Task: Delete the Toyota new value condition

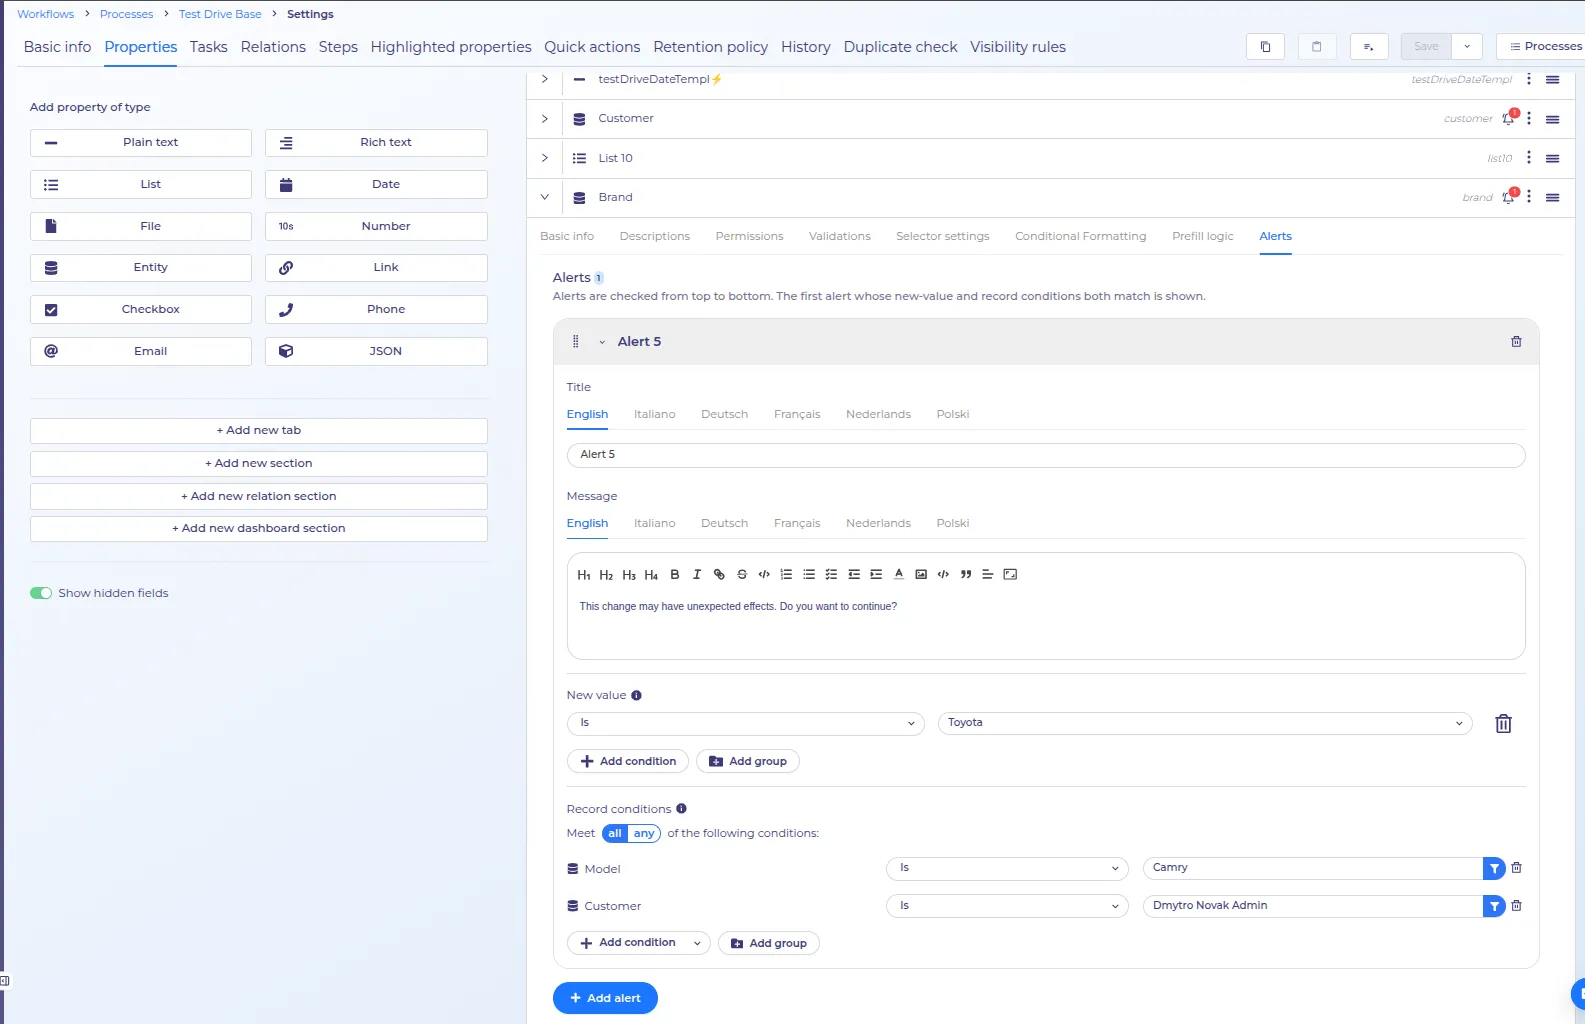Action: 1503,724
